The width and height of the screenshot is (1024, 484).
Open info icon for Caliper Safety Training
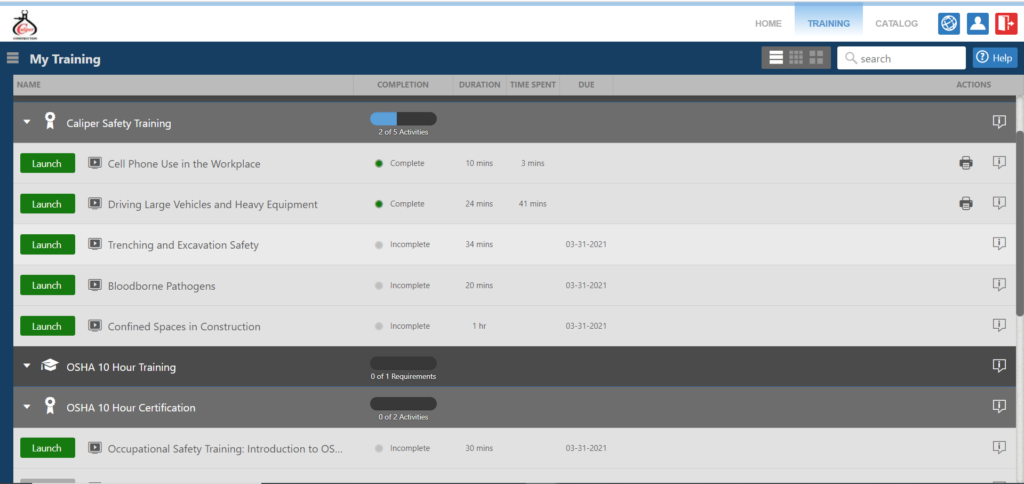[x=999, y=121]
